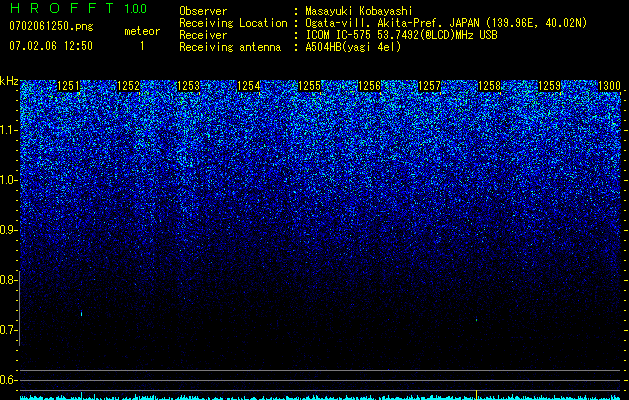Click the 1254 time marker

click(249, 86)
